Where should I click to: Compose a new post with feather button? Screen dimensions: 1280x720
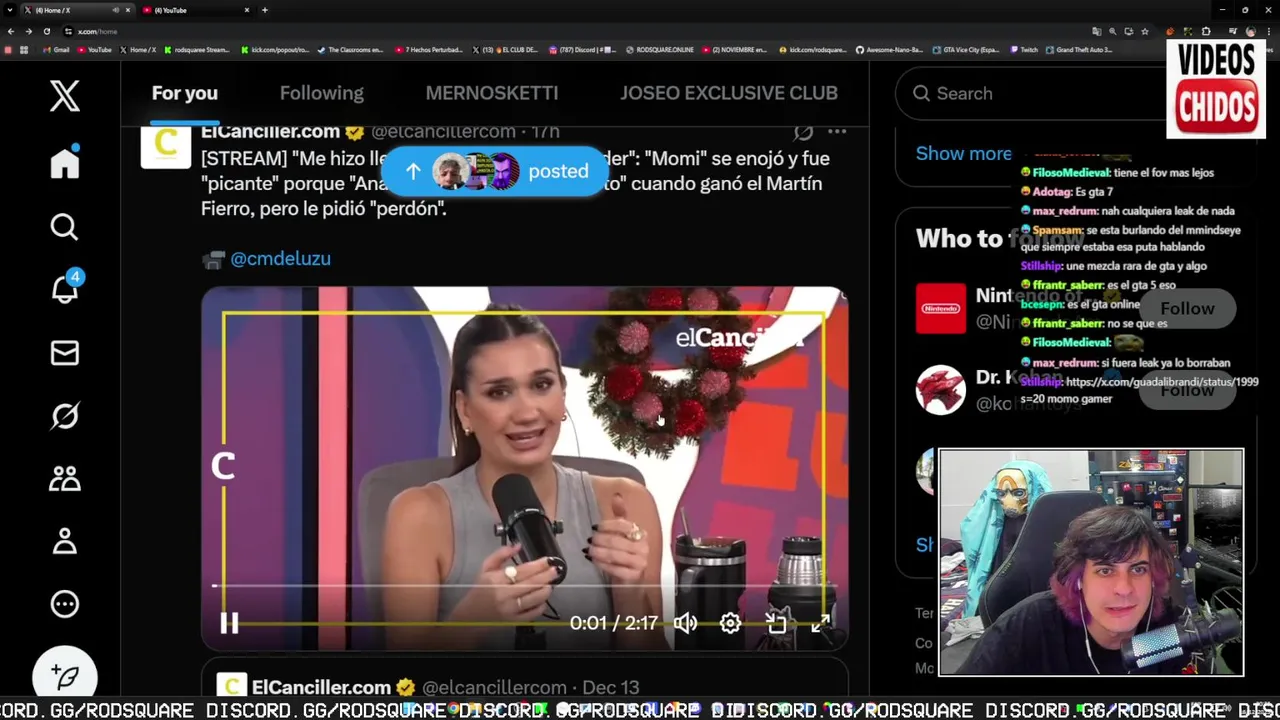tap(65, 676)
